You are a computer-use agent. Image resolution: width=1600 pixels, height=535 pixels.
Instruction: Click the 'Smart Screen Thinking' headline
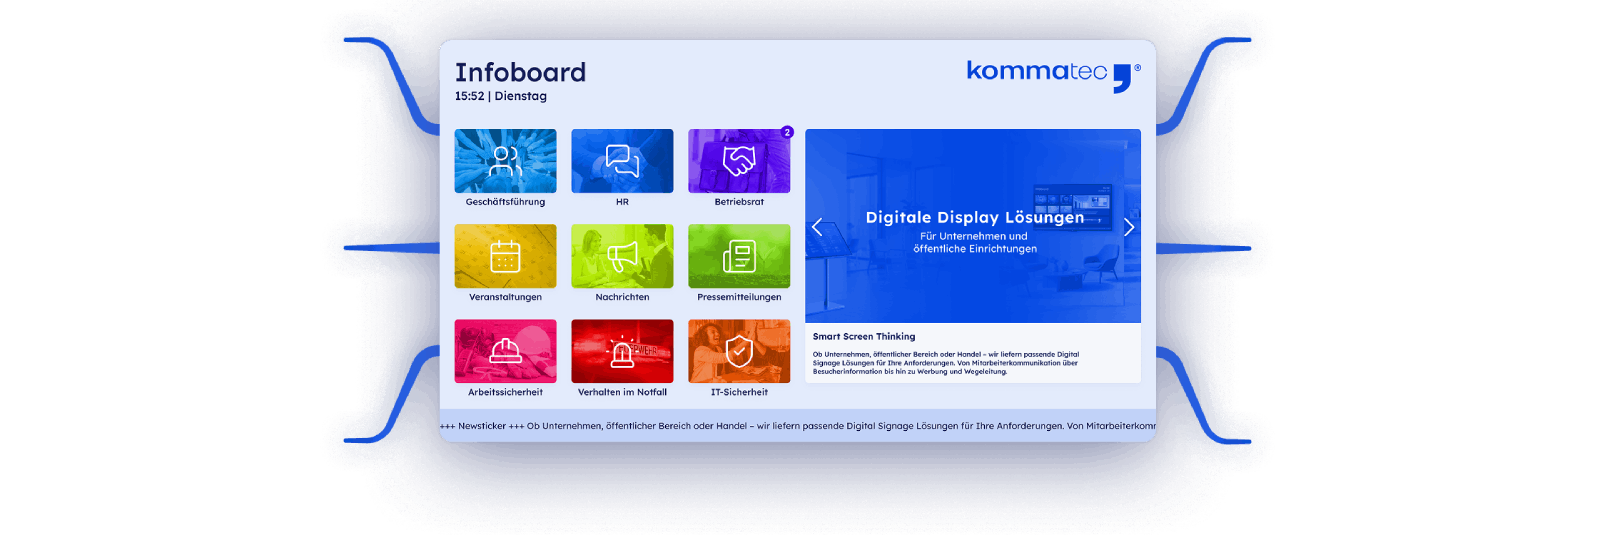pyautogui.click(x=864, y=337)
